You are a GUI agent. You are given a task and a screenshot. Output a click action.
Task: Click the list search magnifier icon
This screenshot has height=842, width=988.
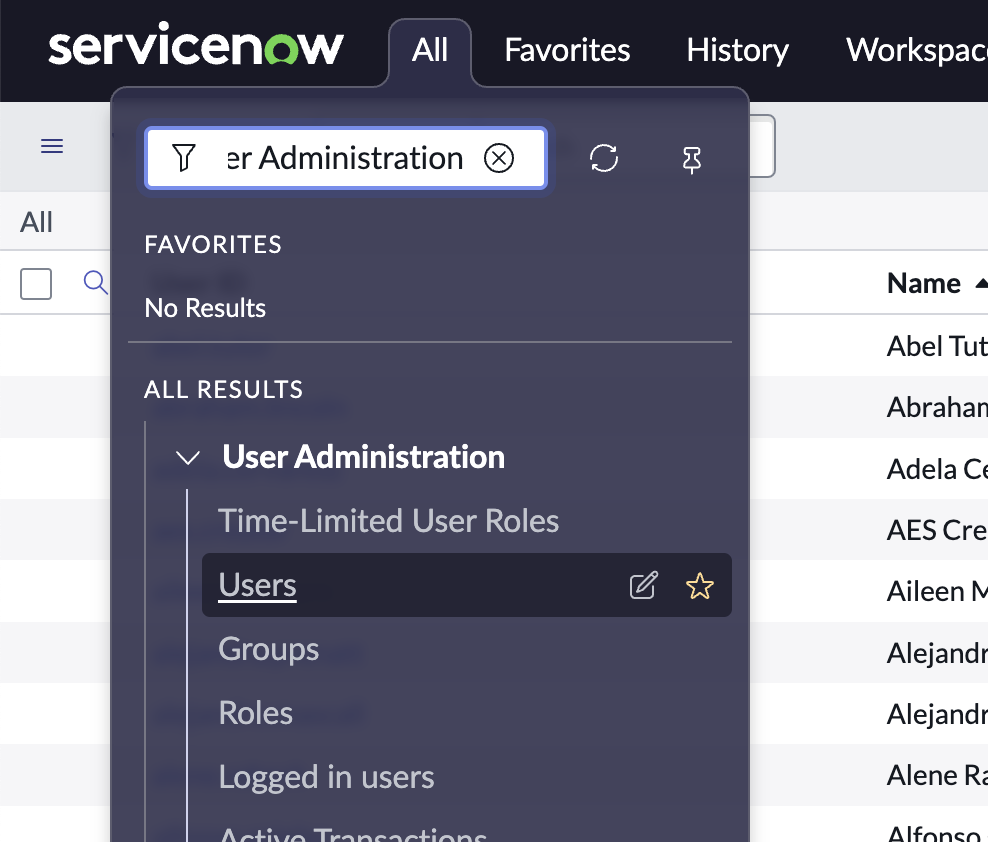click(x=95, y=282)
